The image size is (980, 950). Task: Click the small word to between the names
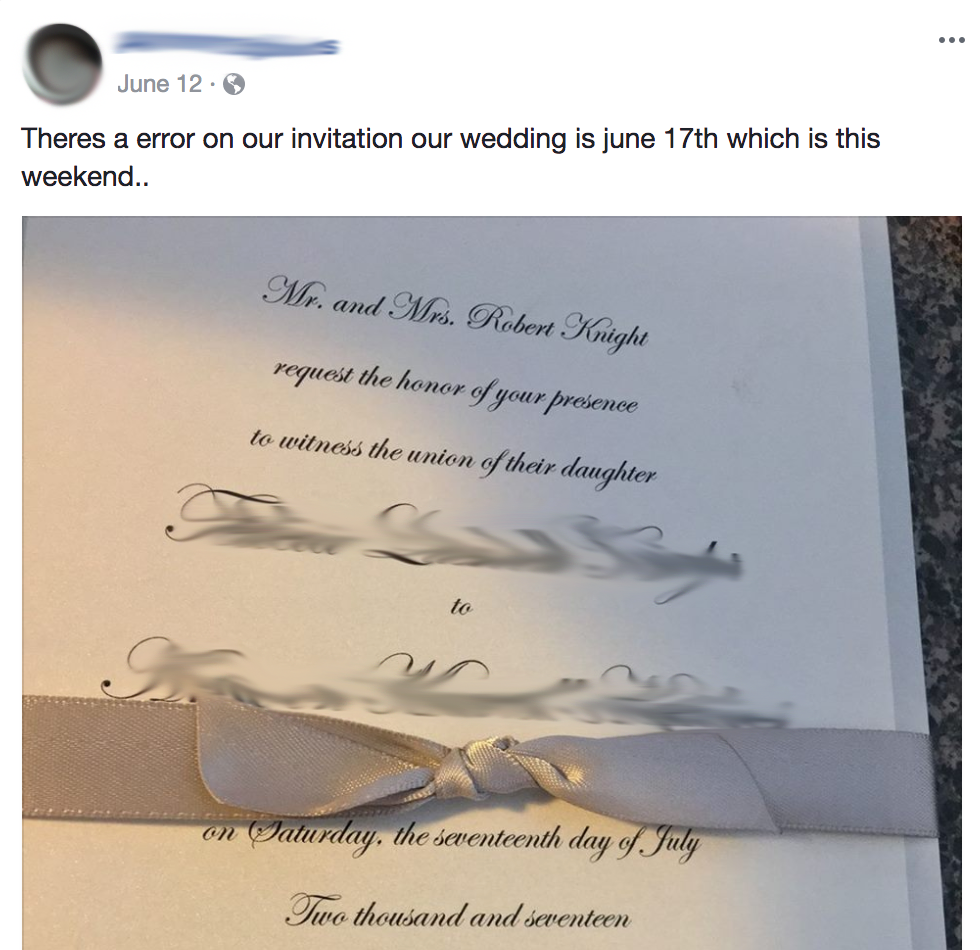[x=461, y=606]
